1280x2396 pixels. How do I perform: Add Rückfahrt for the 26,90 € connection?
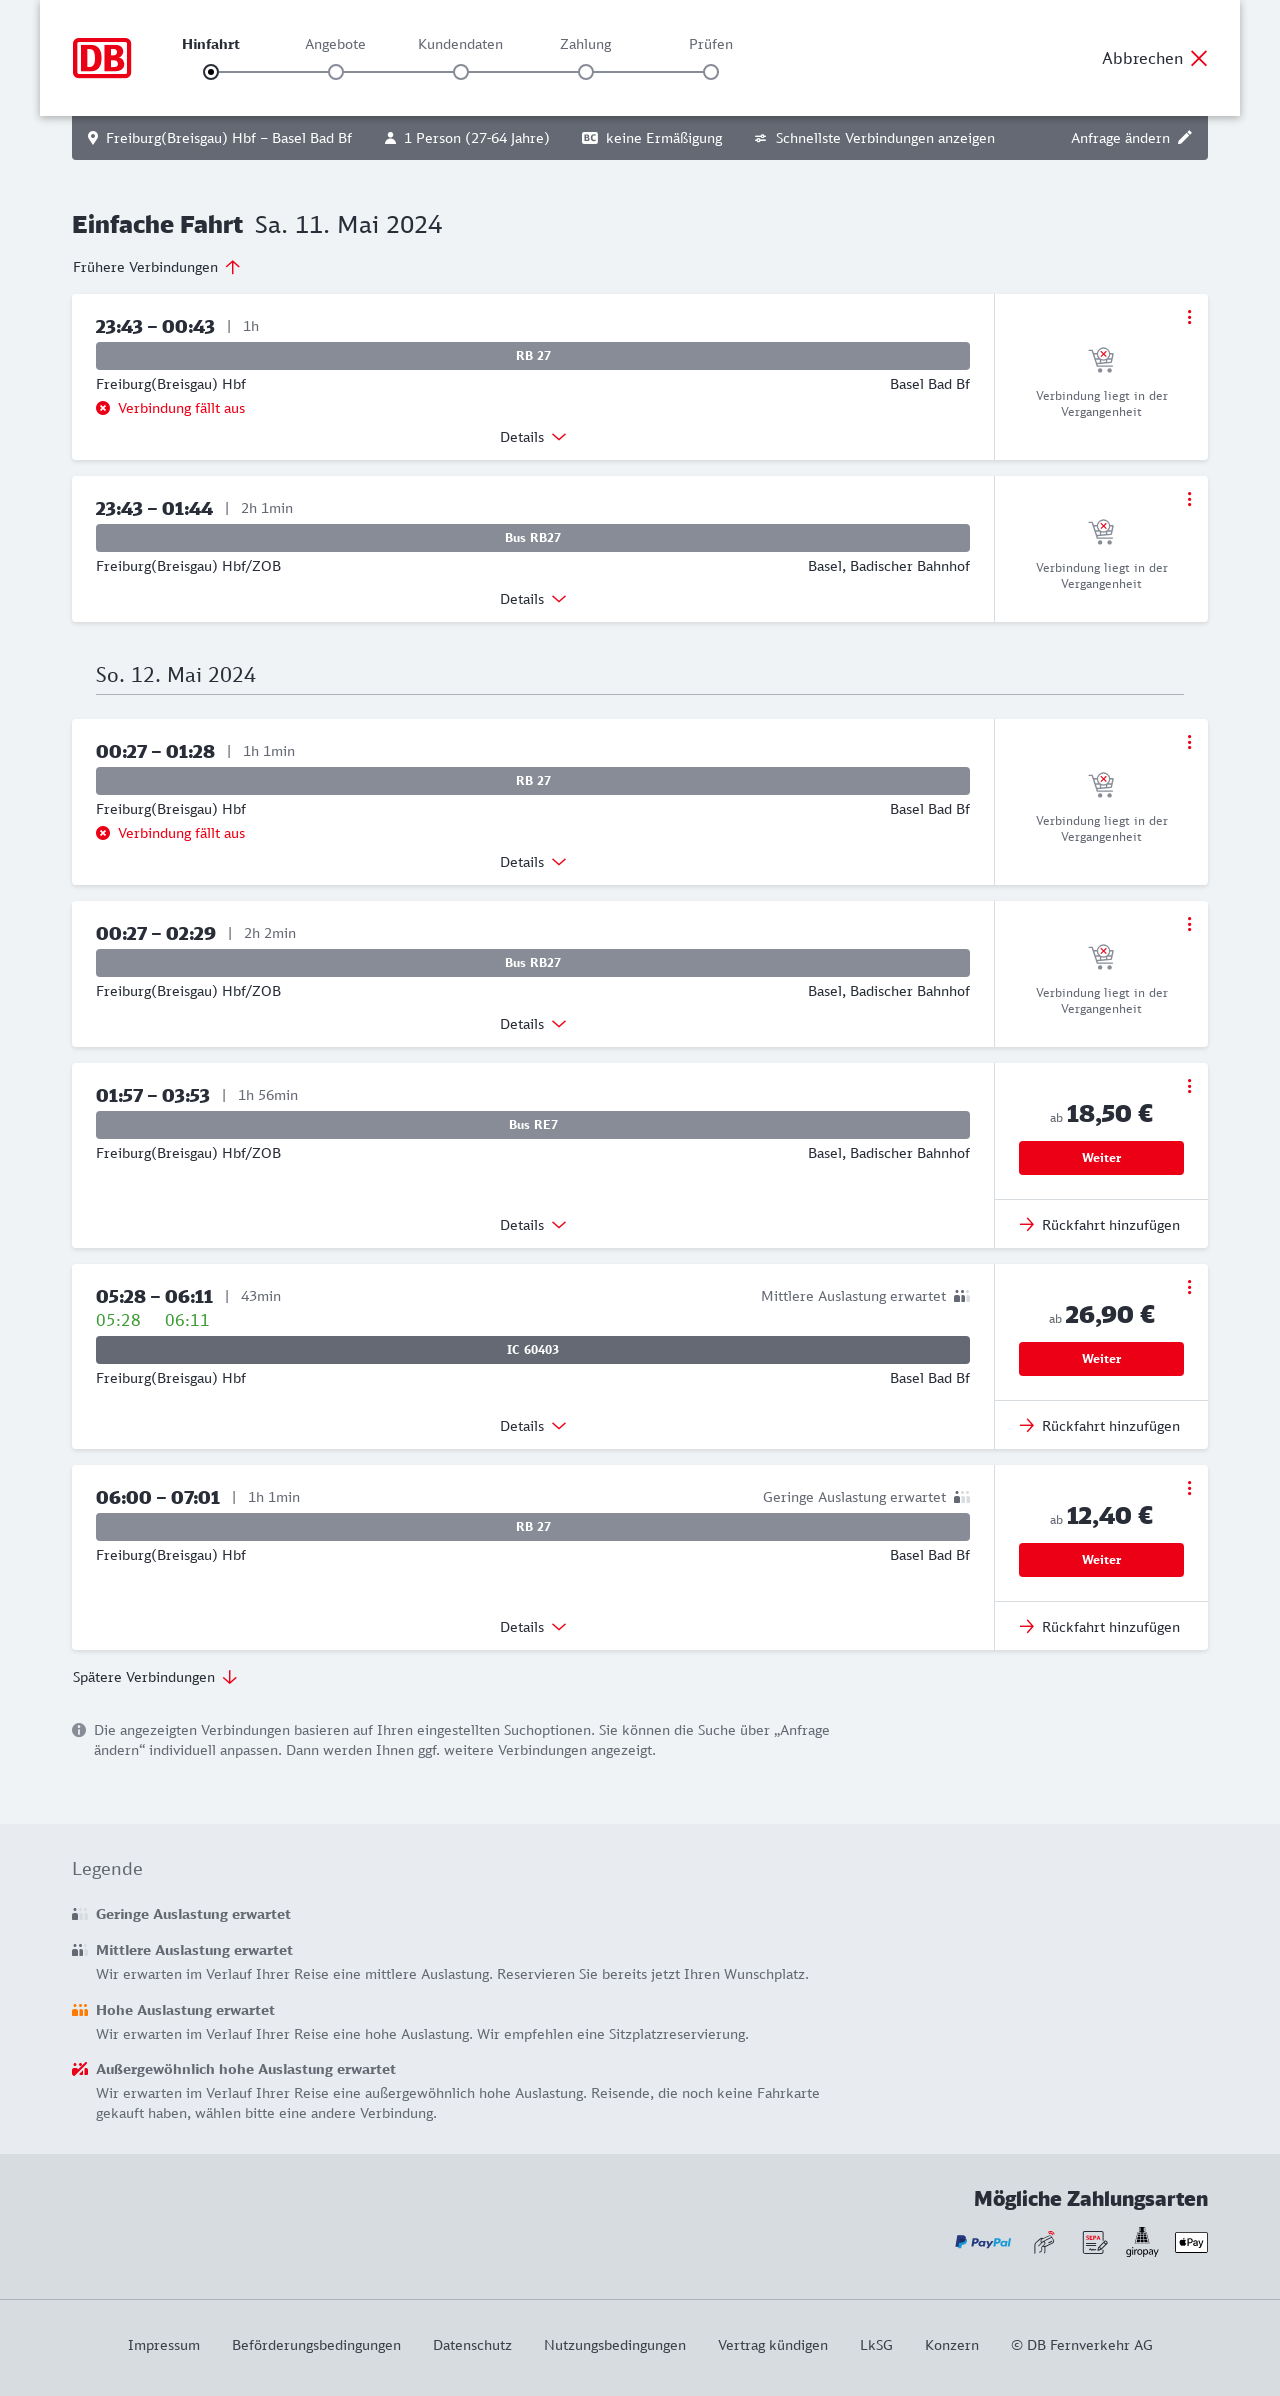click(x=1100, y=1426)
